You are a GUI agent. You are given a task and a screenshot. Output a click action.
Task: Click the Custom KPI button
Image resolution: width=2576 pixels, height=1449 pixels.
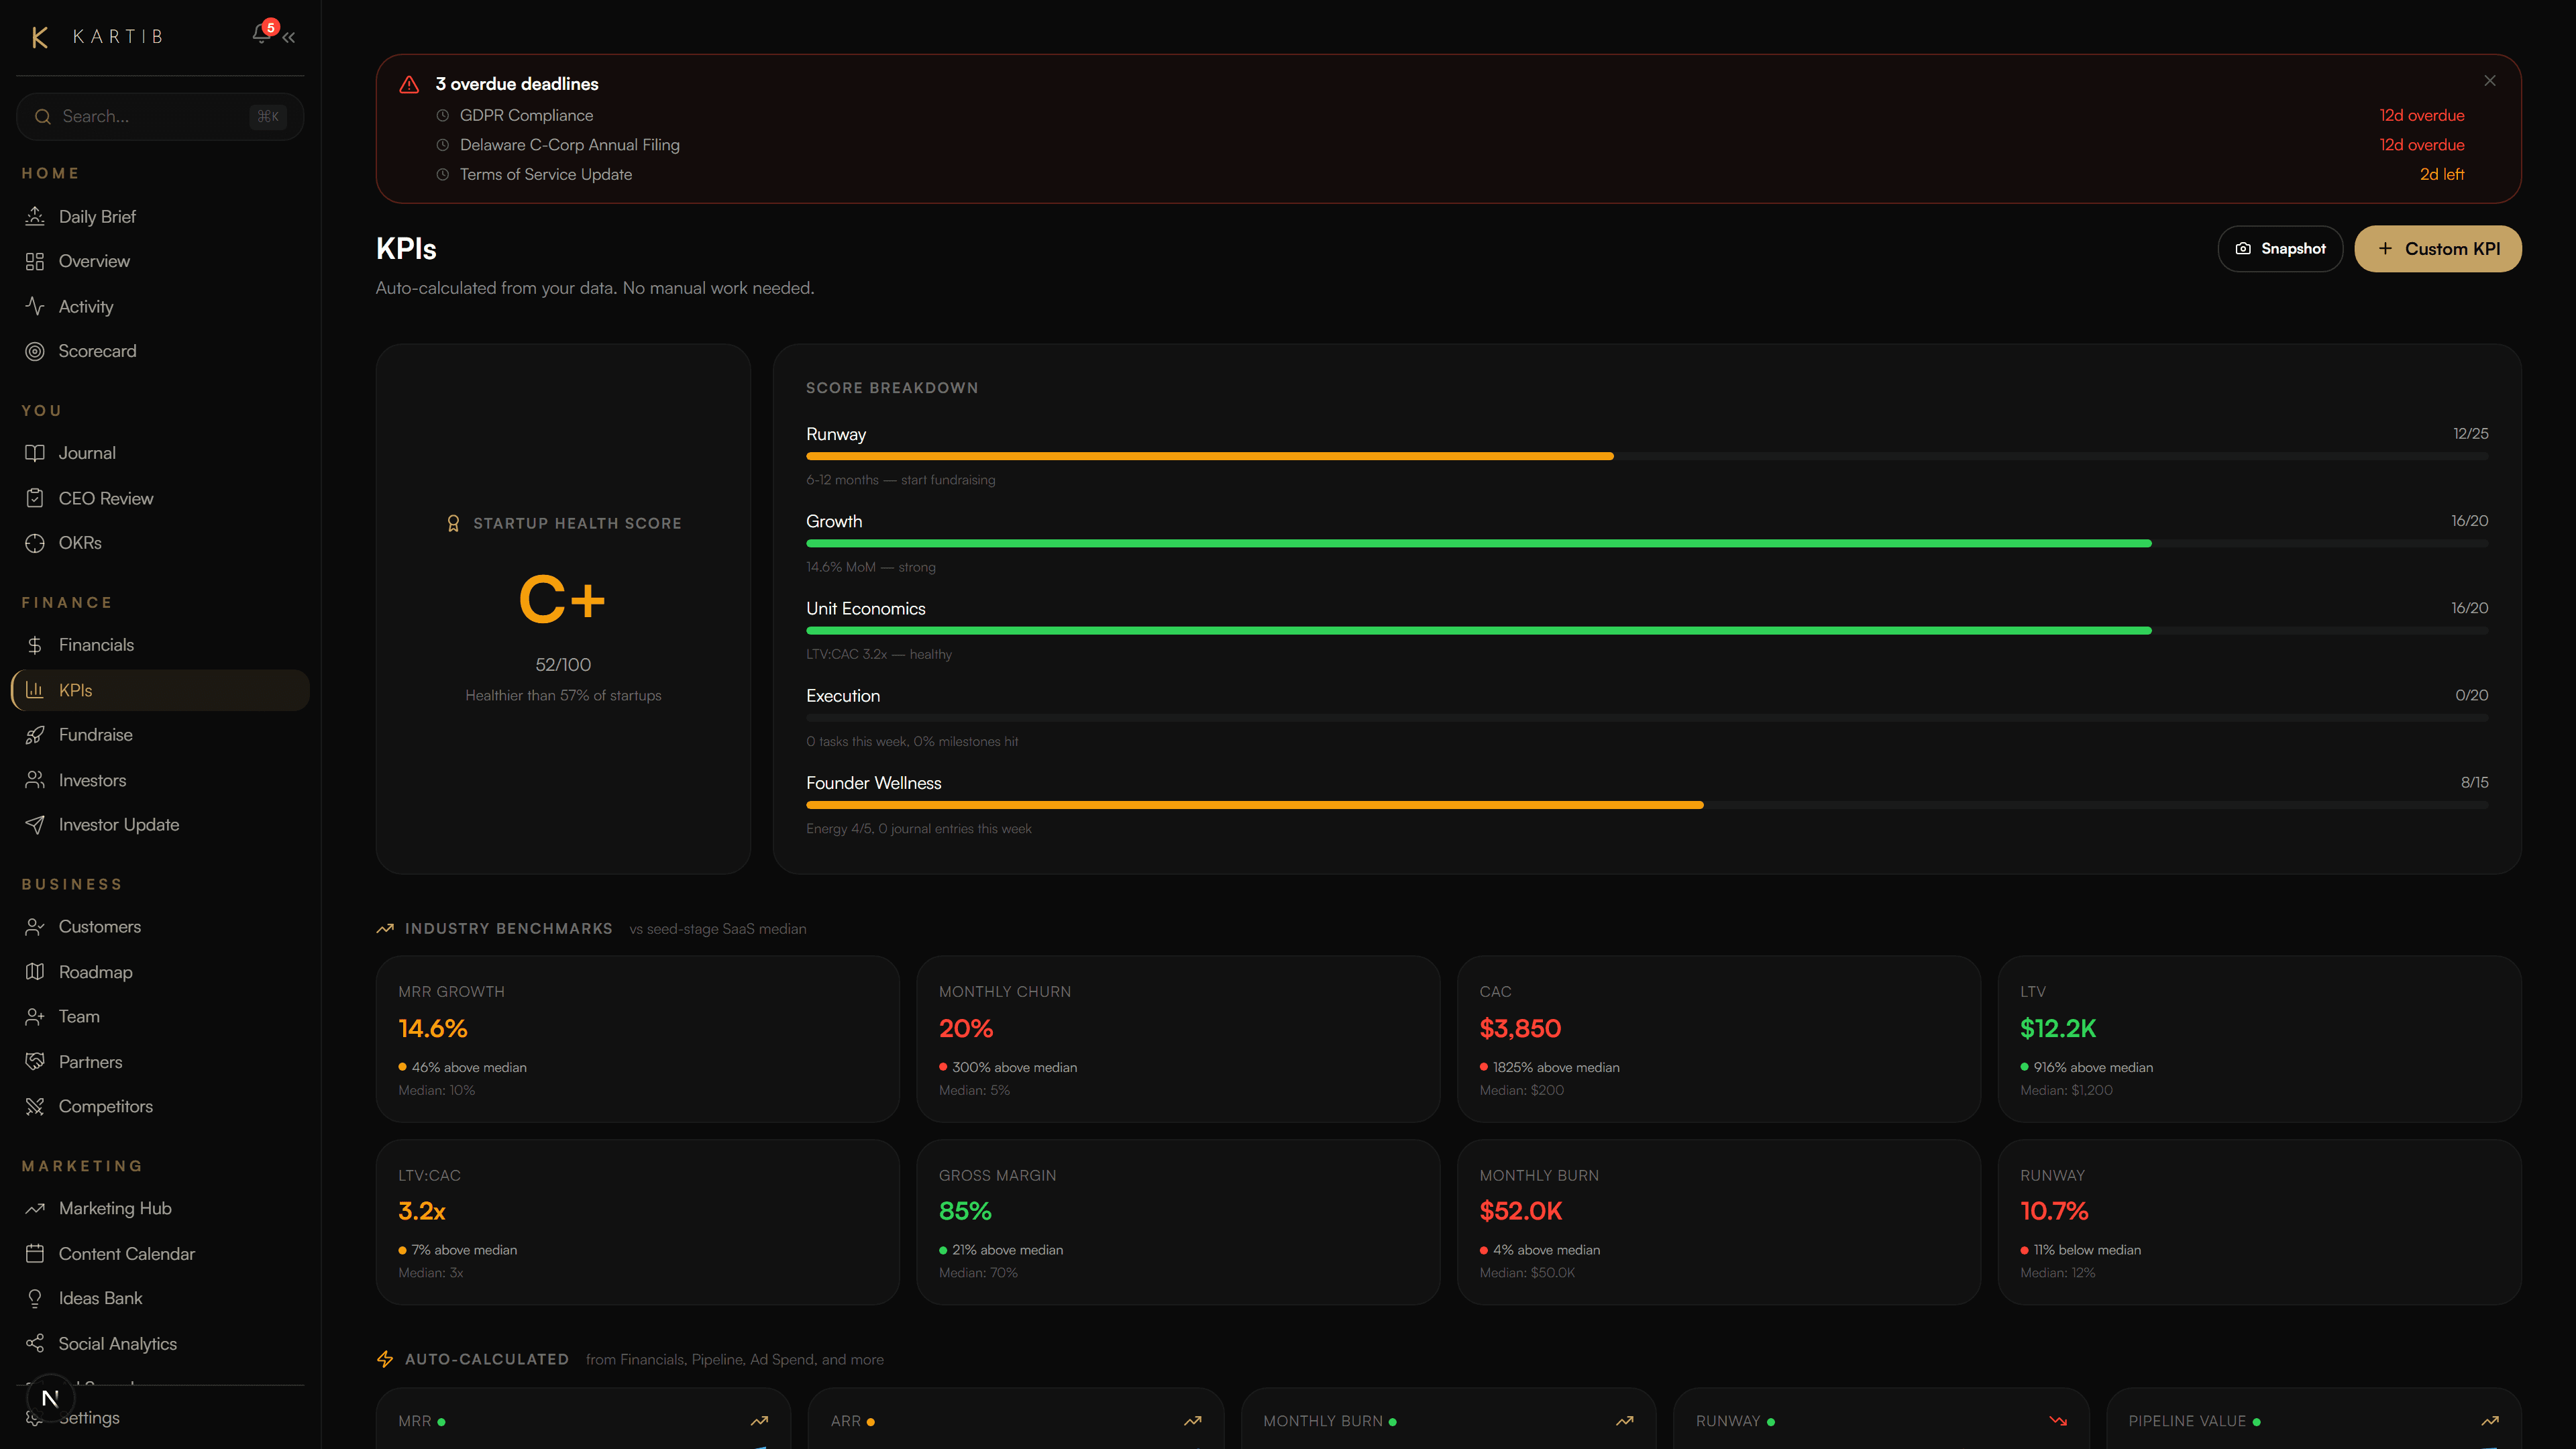2438,248
